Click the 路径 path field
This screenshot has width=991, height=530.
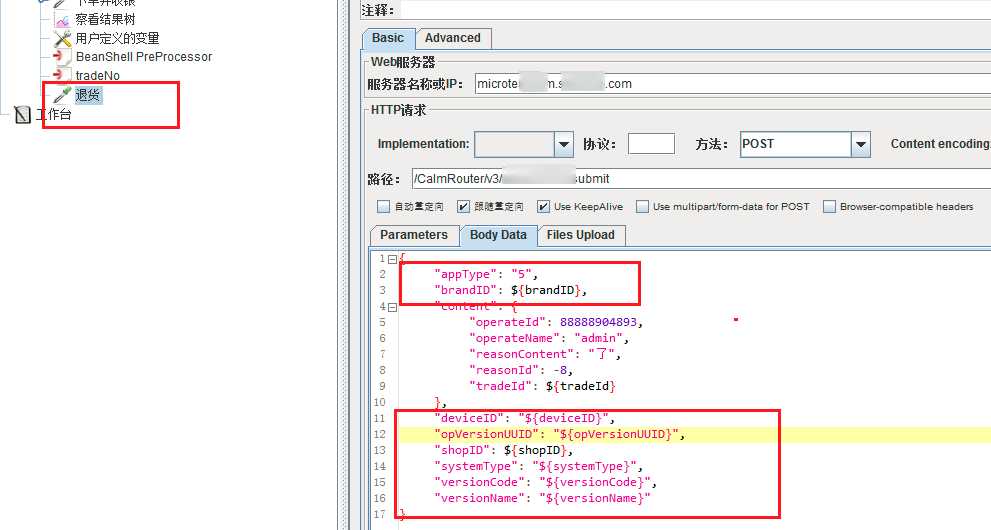click(x=702, y=179)
